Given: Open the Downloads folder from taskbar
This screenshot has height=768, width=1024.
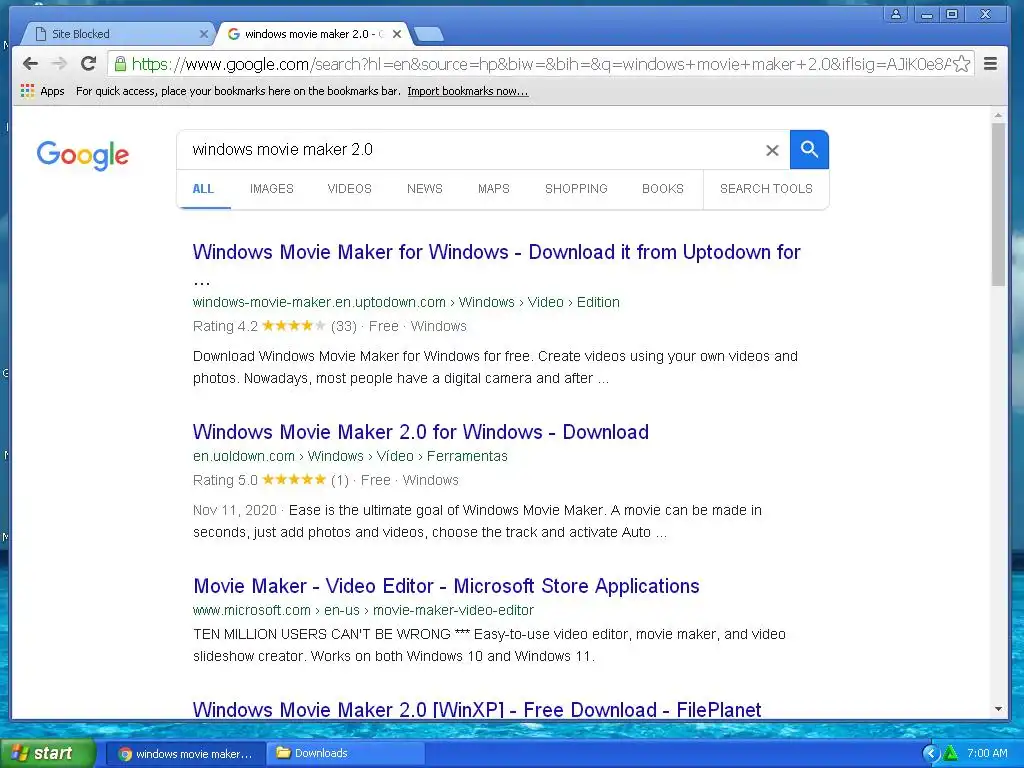Looking at the screenshot, I should [345, 754].
